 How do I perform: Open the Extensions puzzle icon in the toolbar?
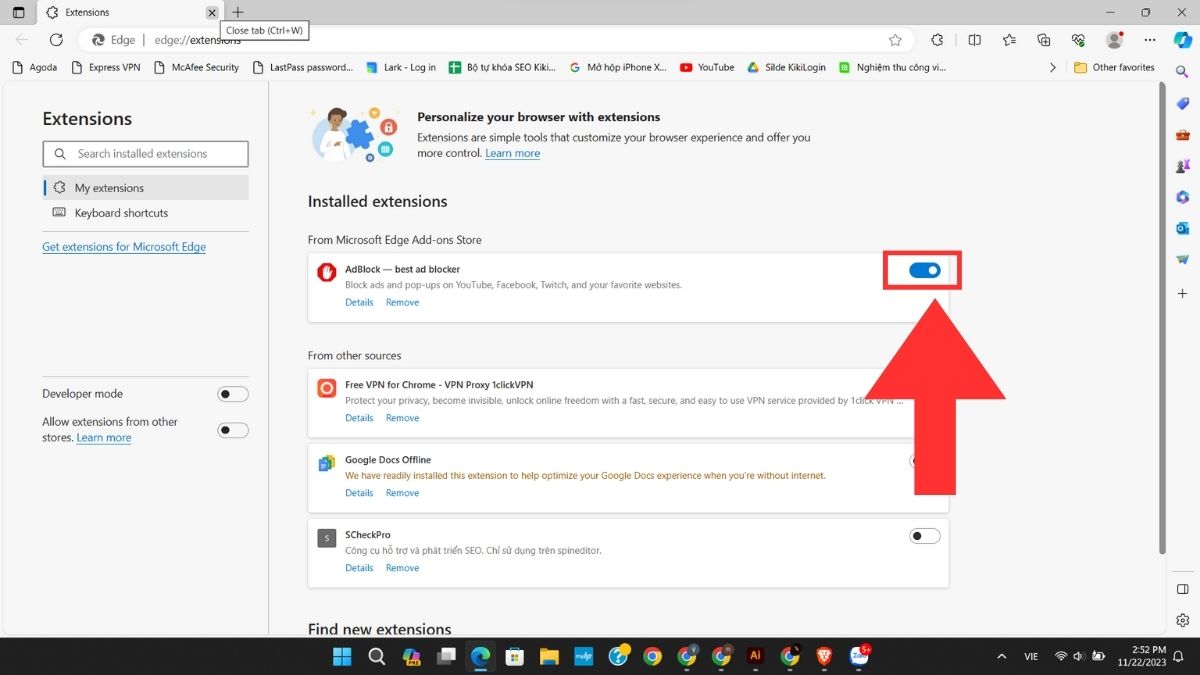[x=936, y=40]
